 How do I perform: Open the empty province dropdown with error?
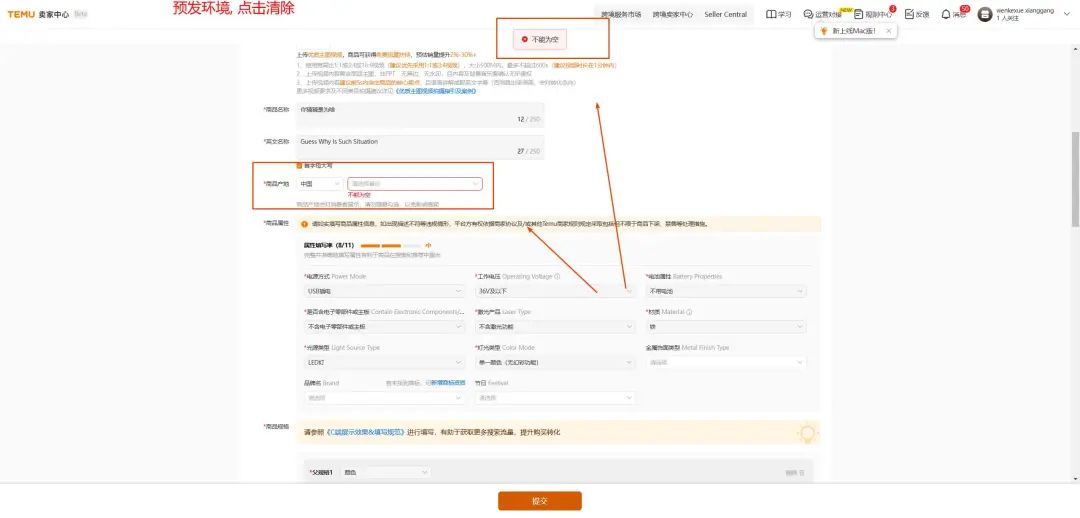click(414, 184)
